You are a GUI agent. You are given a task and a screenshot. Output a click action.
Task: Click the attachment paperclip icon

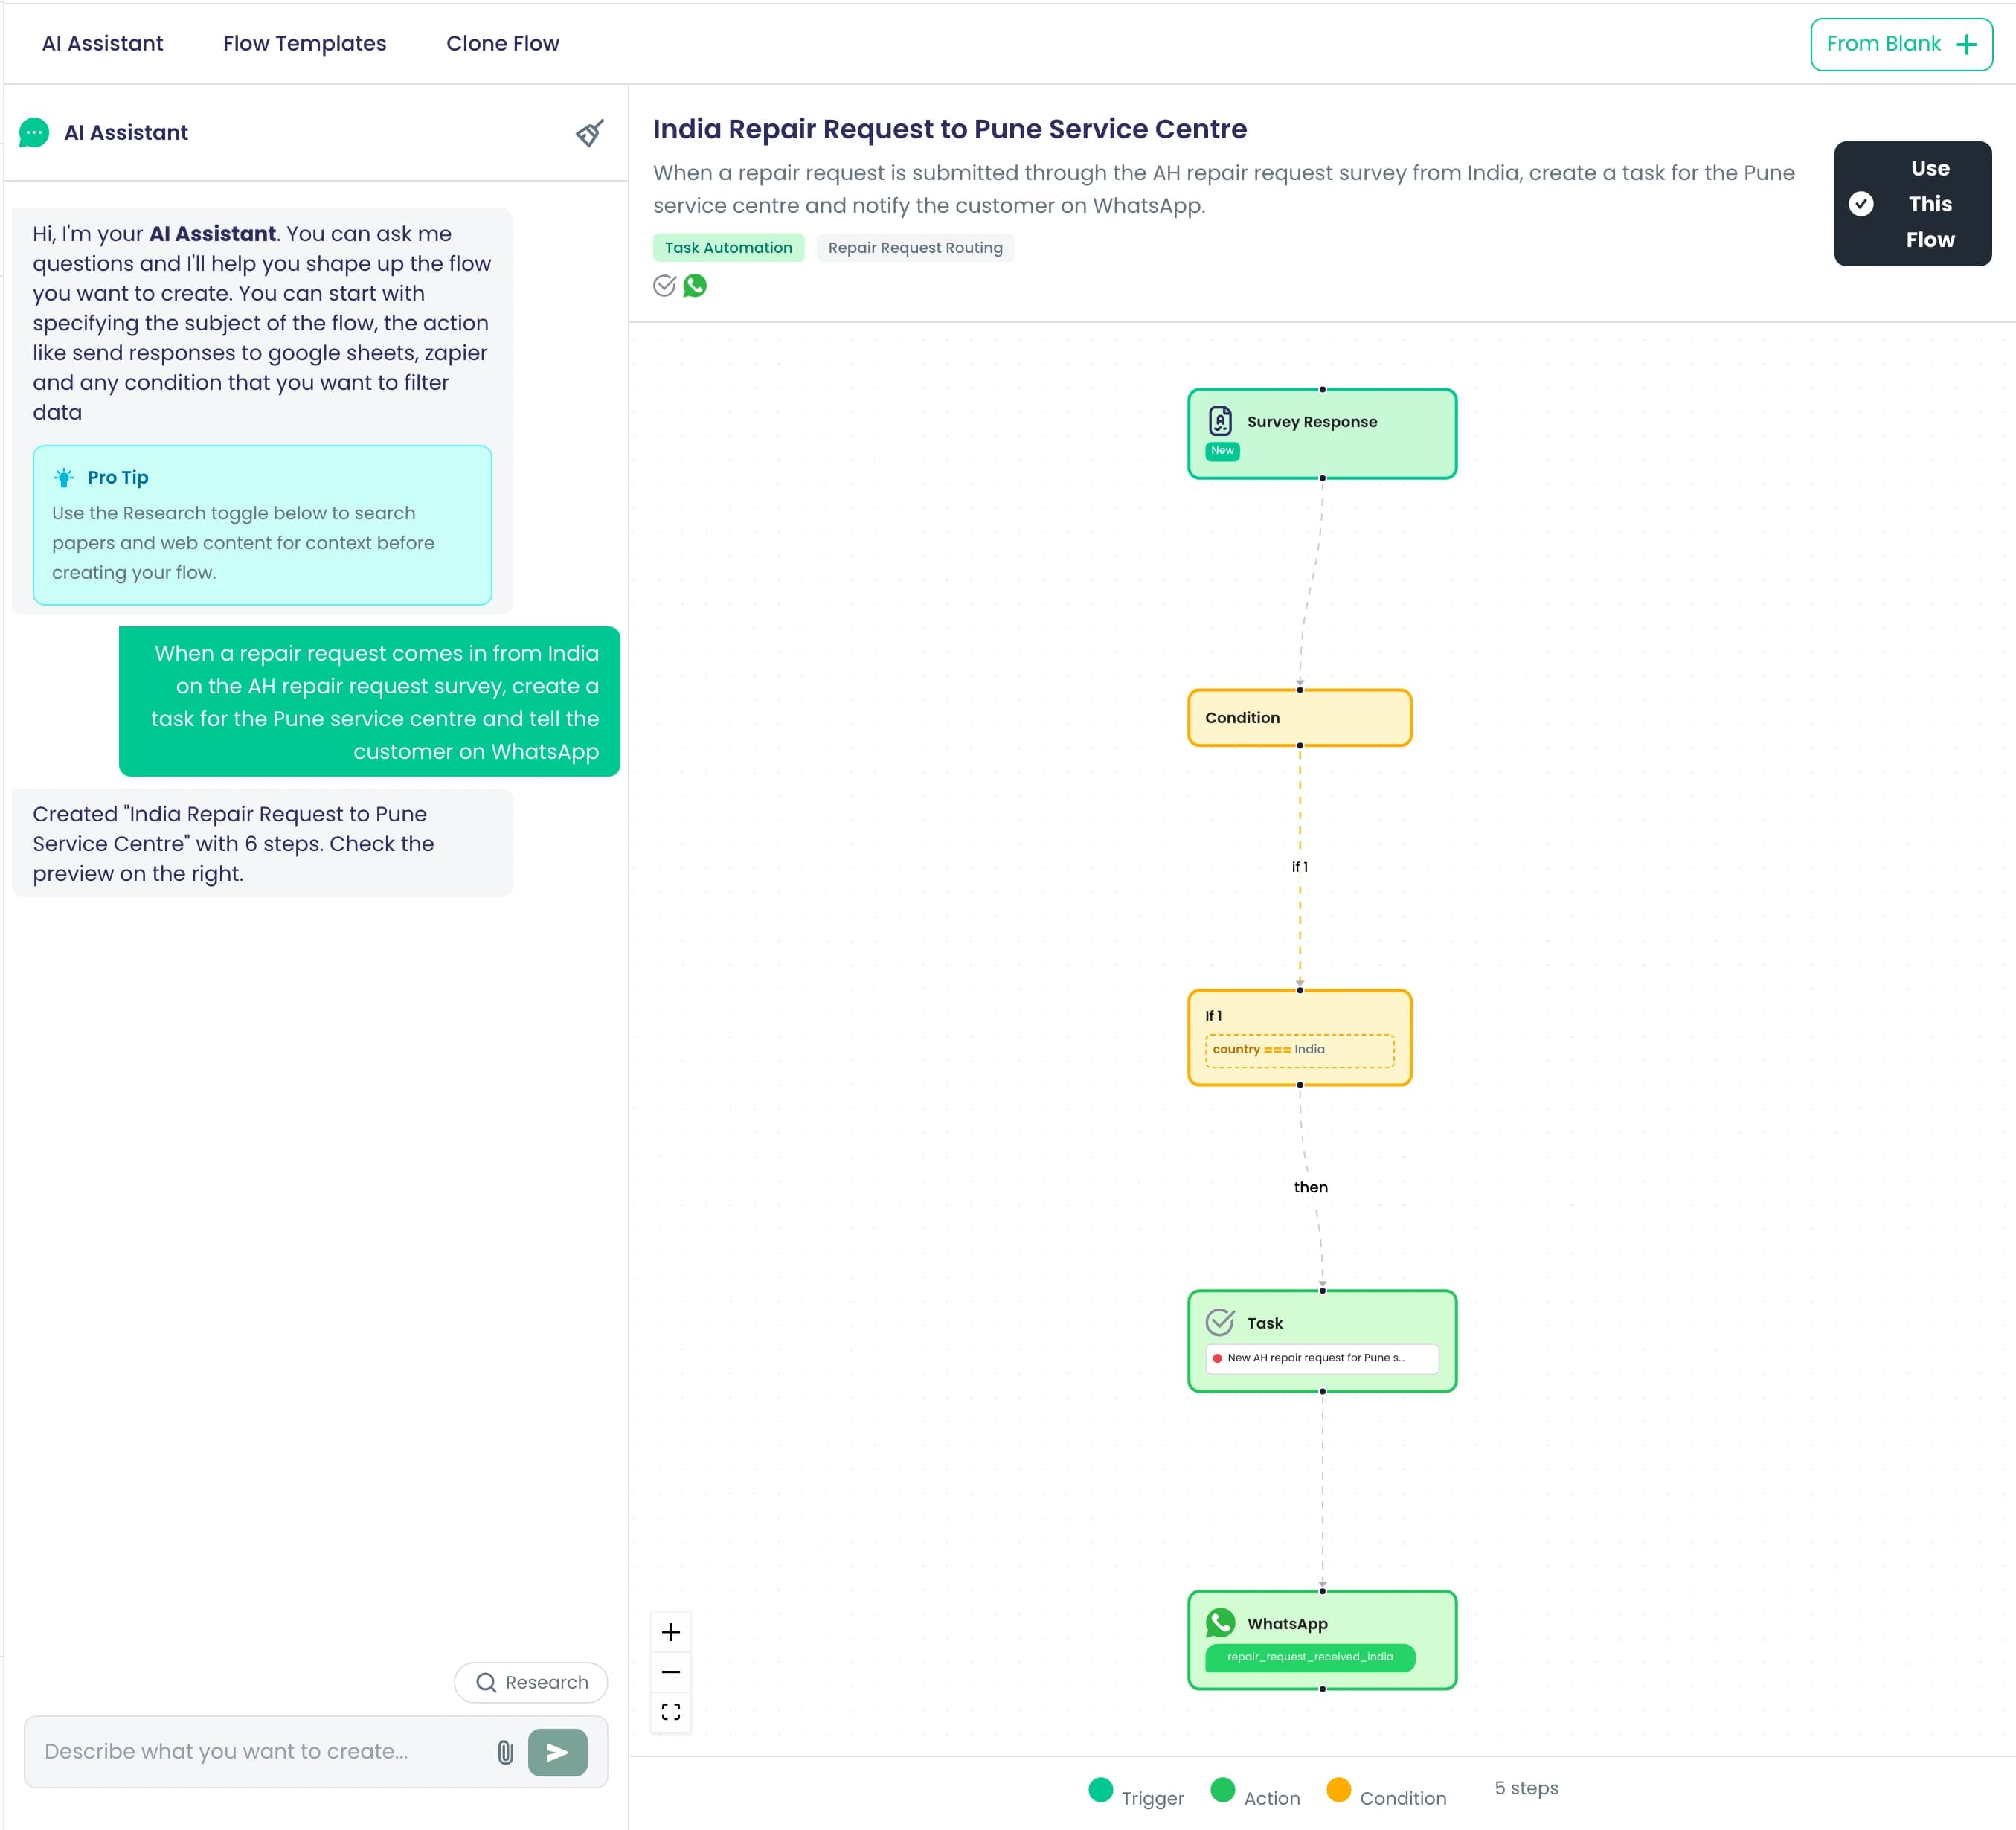coord(505,1752)
